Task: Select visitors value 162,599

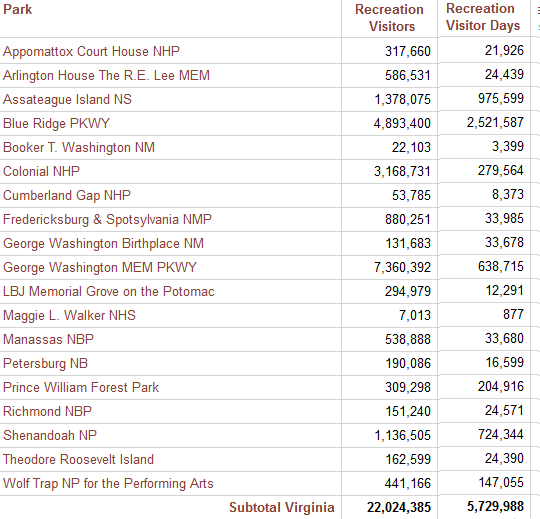Action: [408, 460]
